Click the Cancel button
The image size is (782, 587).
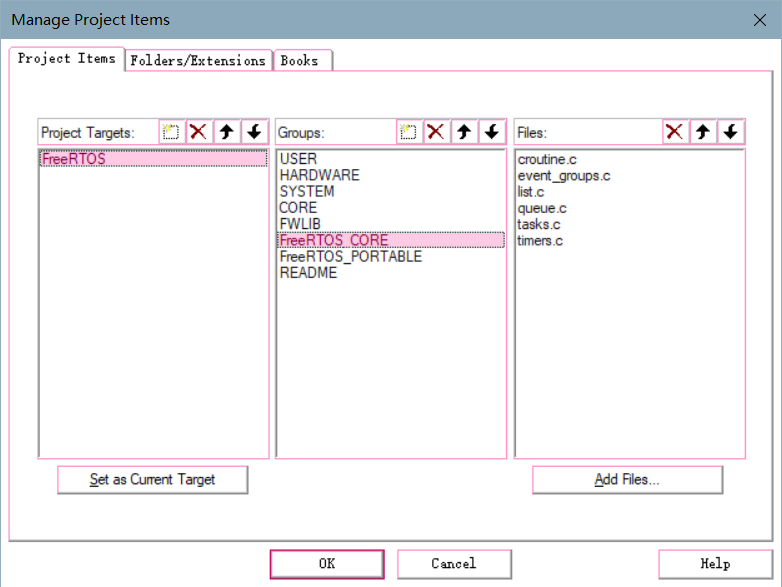(454, 564)
